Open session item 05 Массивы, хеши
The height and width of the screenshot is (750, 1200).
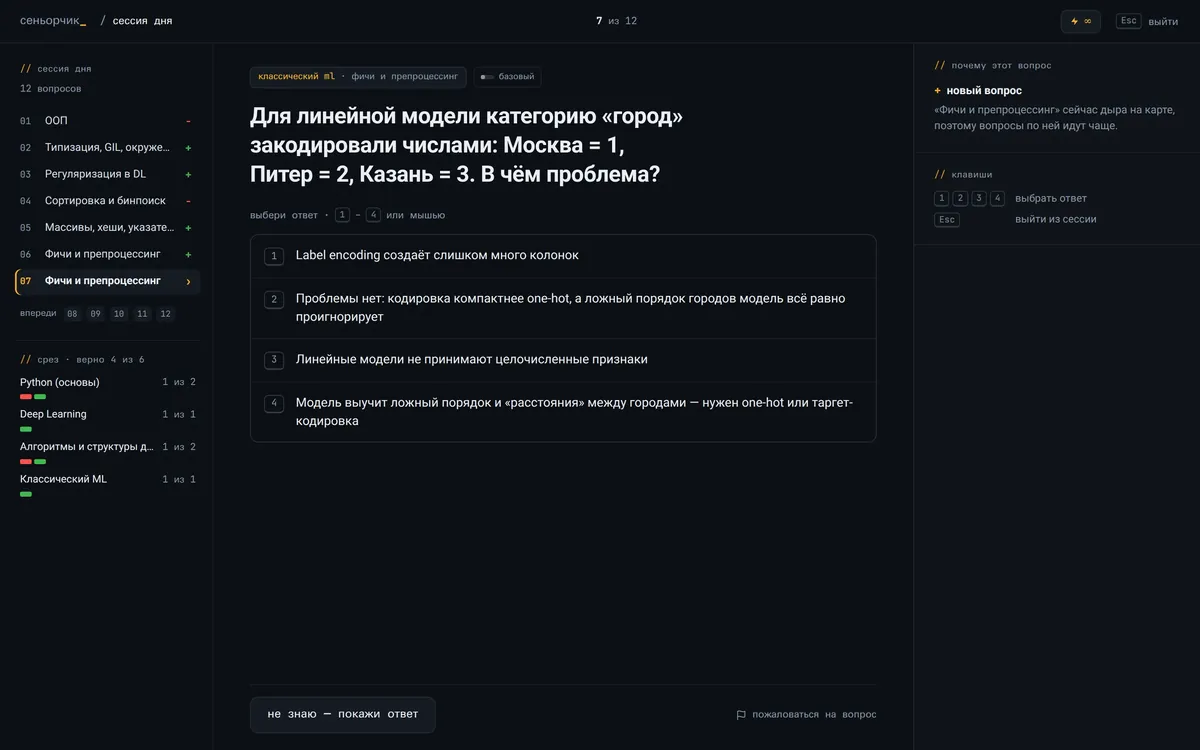coord(107,227)
